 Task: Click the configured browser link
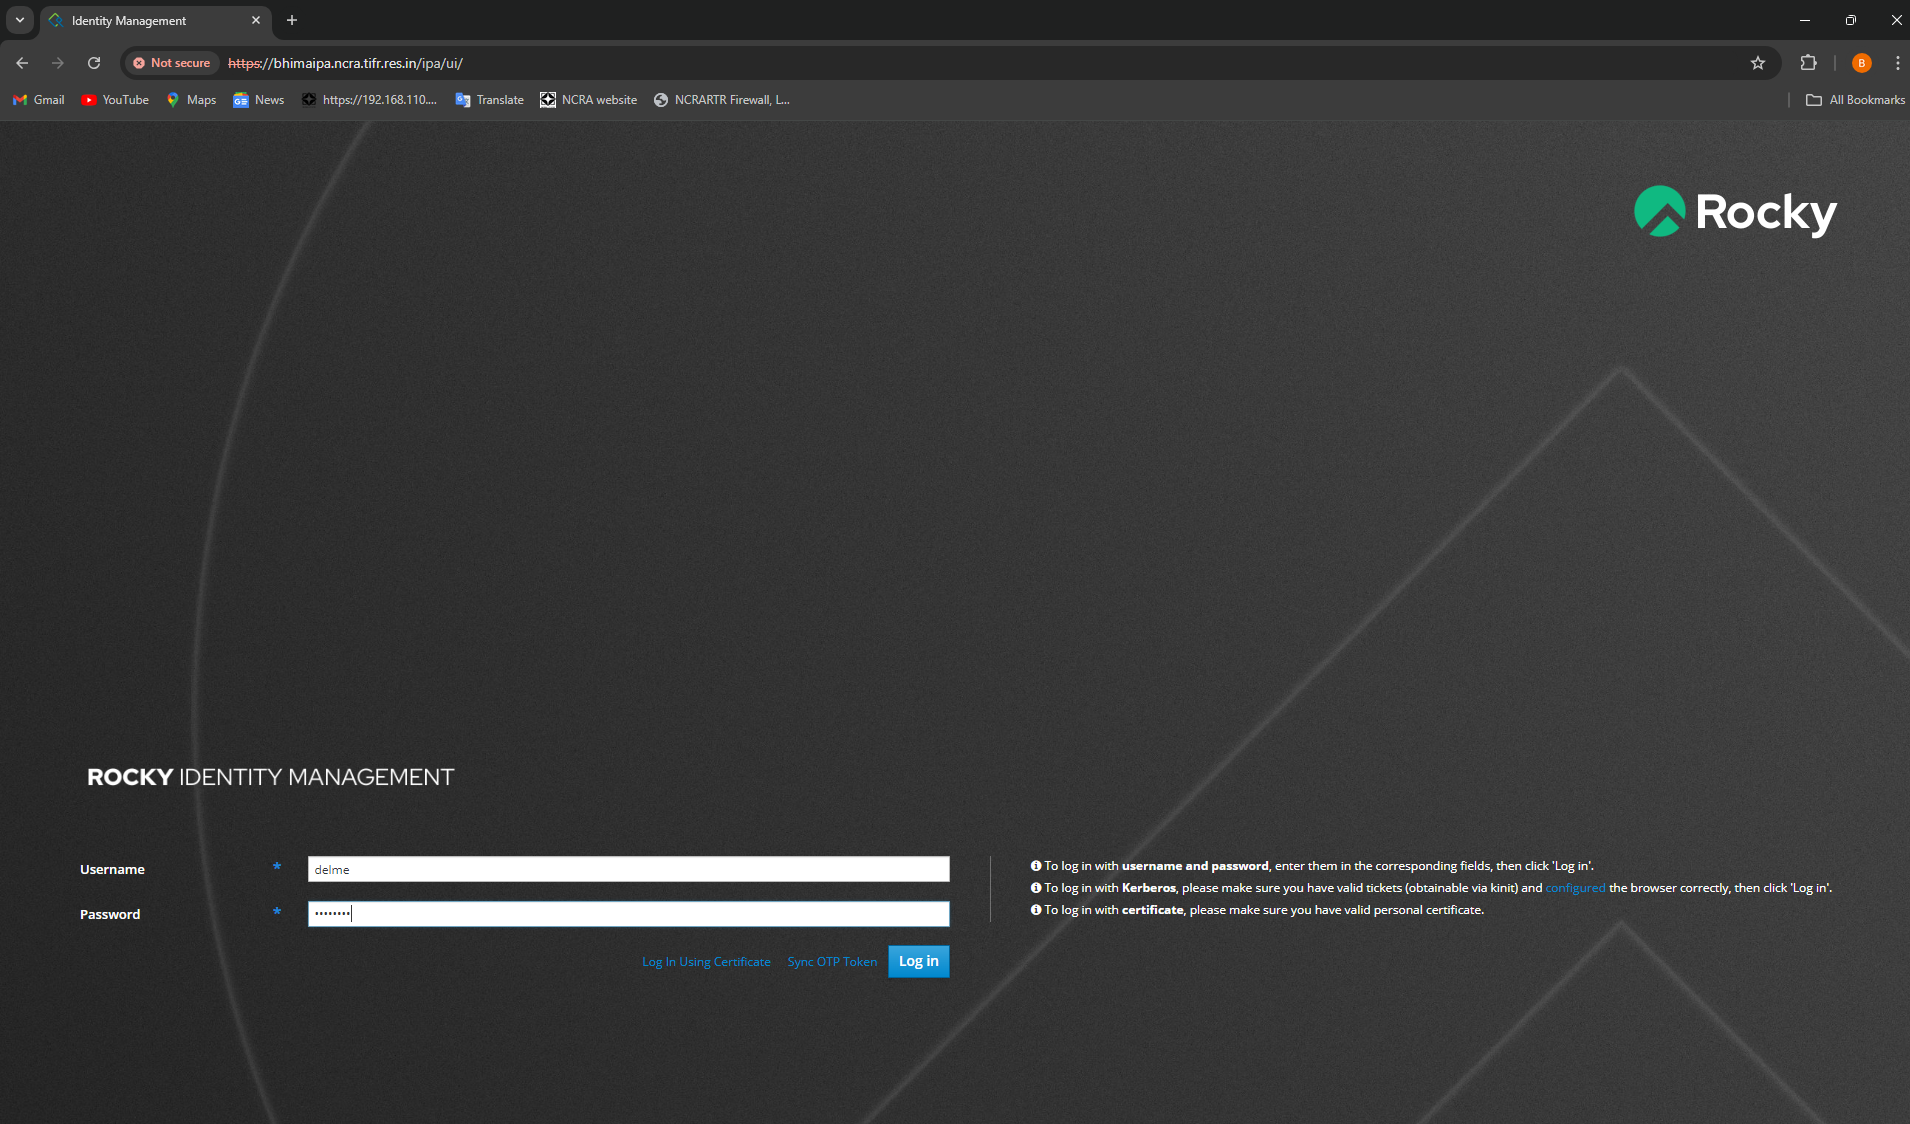point(1575,888)
